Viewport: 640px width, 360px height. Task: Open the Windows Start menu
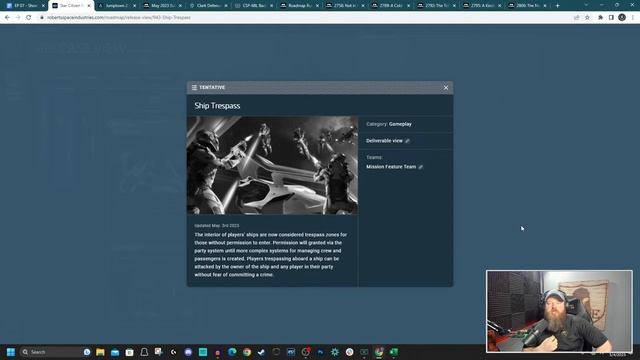(x=11, y=352)
